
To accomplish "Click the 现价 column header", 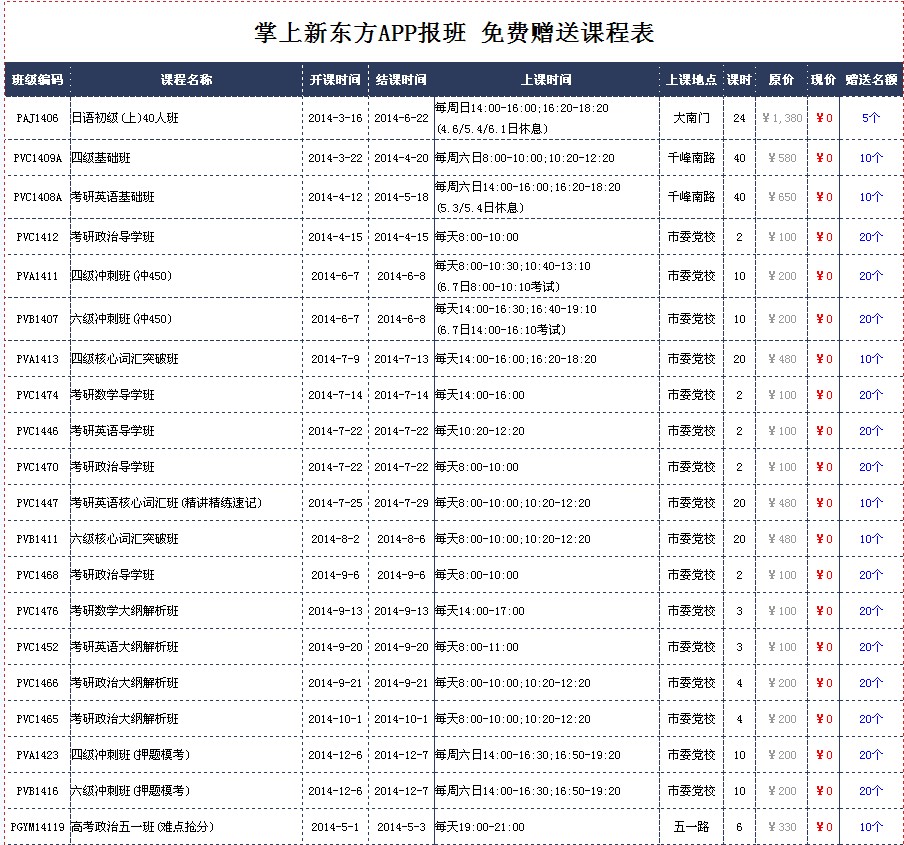I will pos(823,80).
